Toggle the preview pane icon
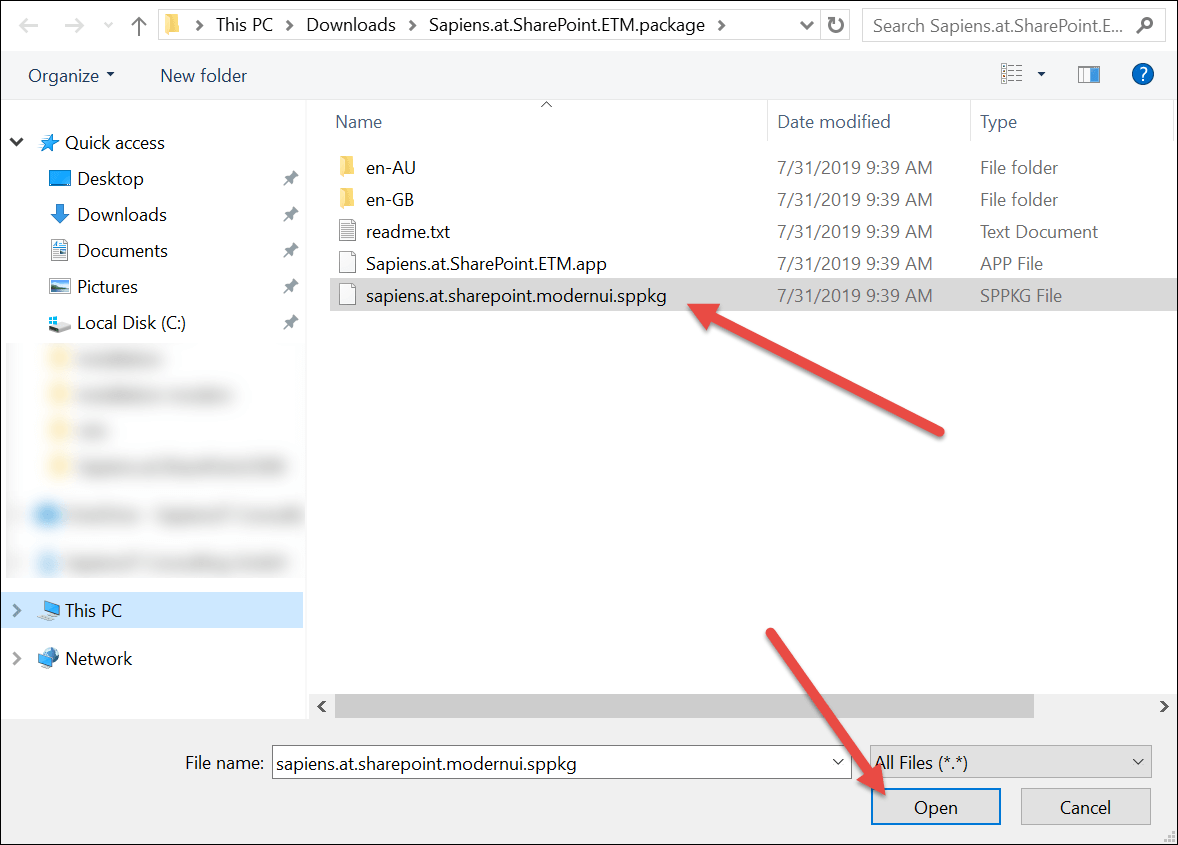 click(x=1089, y=75)
